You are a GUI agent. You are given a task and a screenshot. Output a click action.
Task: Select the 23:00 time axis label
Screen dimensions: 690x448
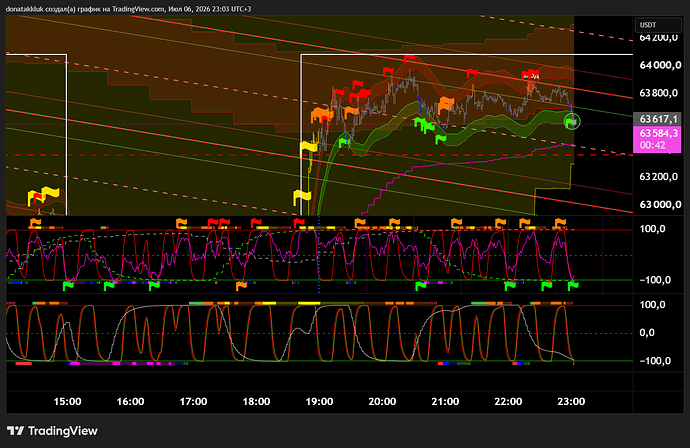coord(571,401)
